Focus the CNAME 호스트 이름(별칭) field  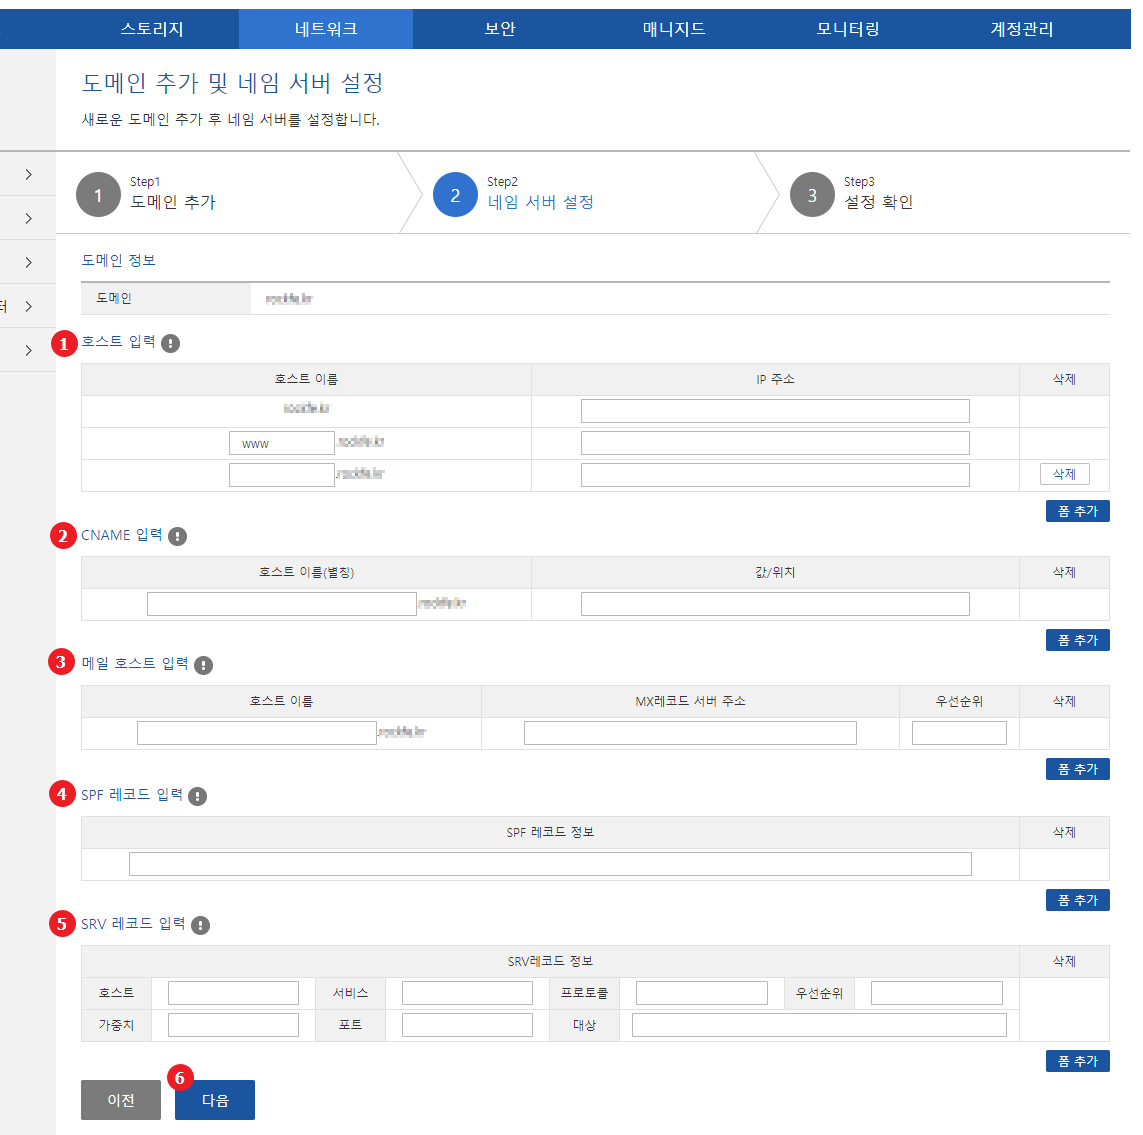(x=281, y=604)
